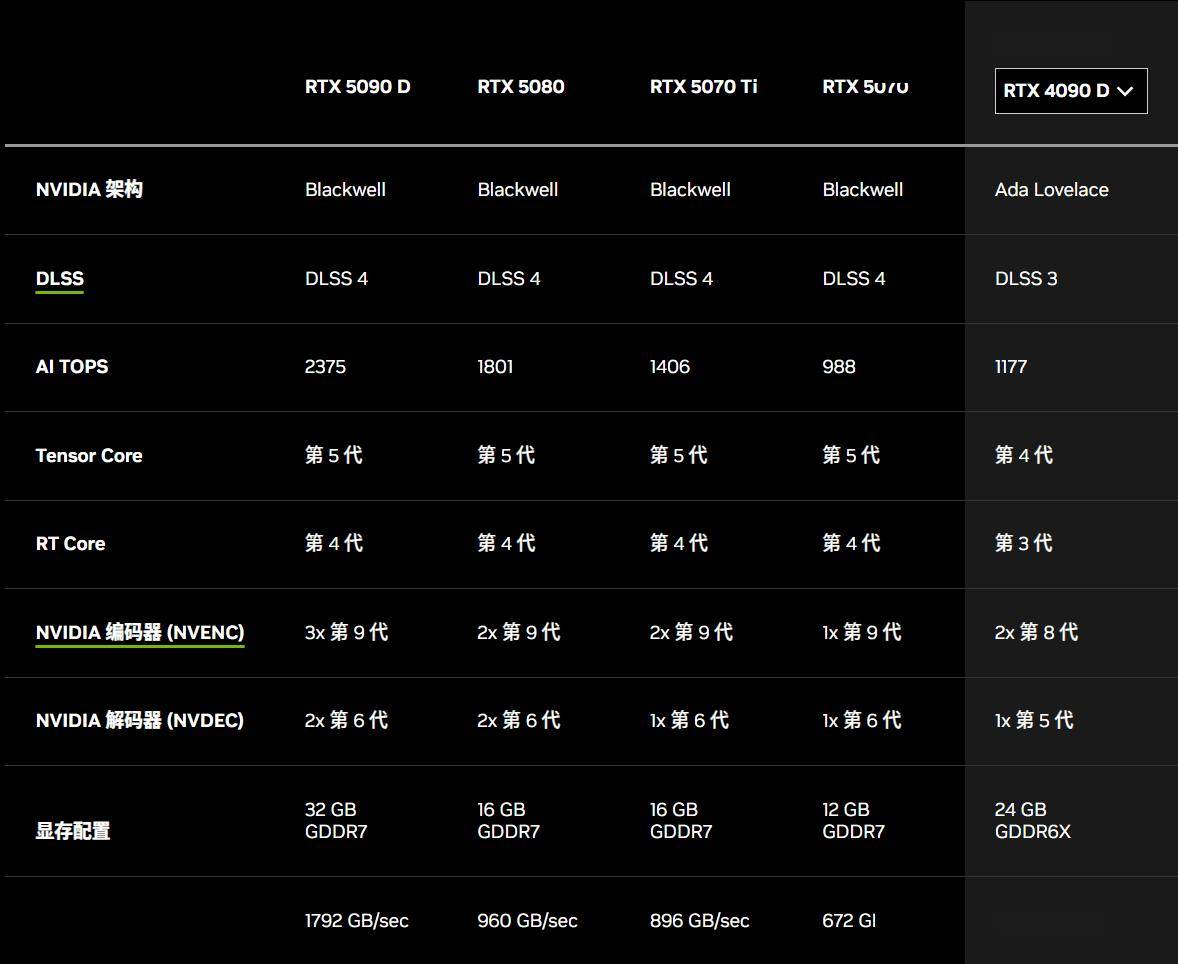
Task: Open the underlined DLSS link
Action: pos(59,279)
